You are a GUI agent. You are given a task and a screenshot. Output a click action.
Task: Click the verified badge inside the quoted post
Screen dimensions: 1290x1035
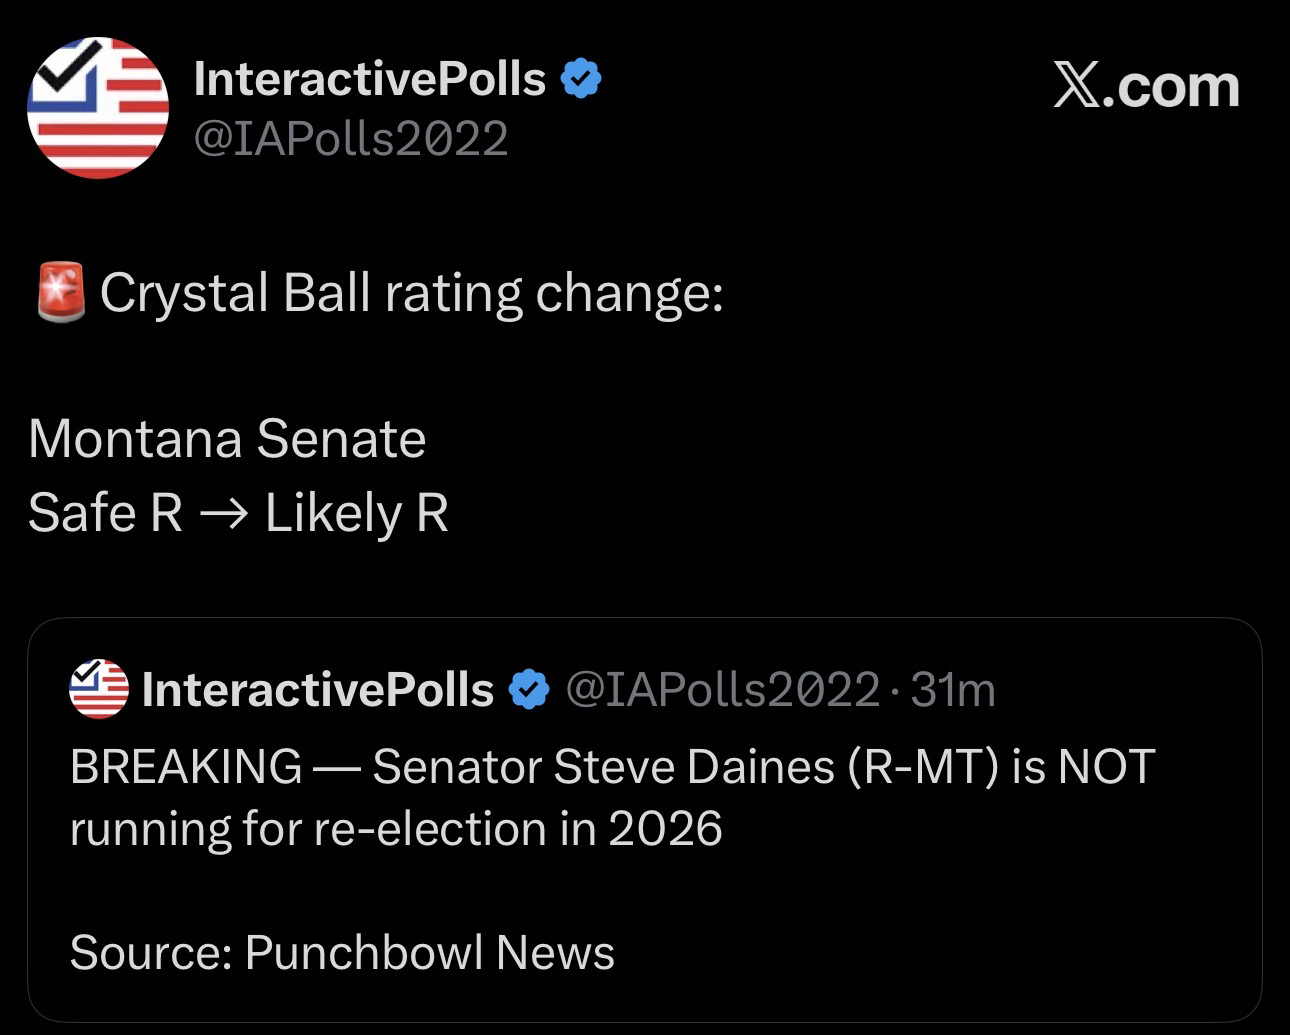pyautogui.click(x=529, y=690)
